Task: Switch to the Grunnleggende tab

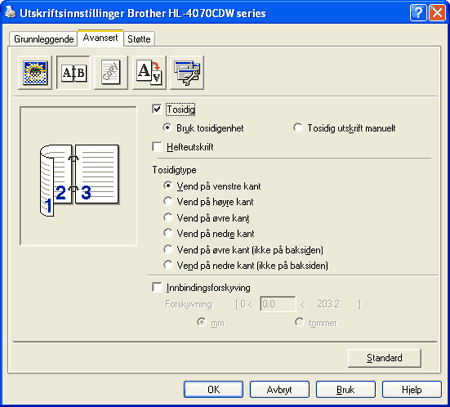Action: pos(44,39)
